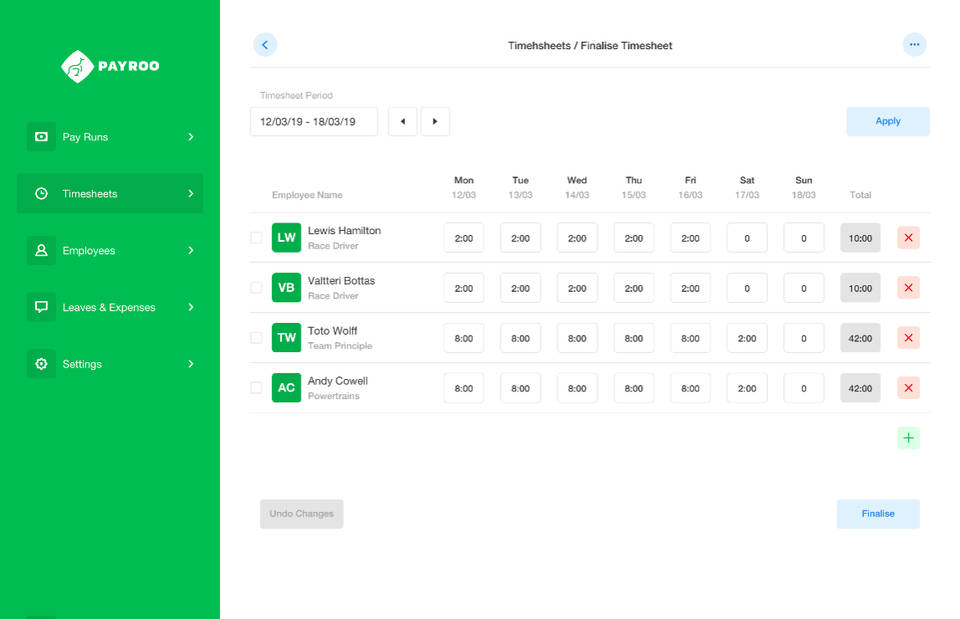Viewport: 960px width, 619px height.
Task: Edit Toto Wolff's Tuesday hours field
Action: 520,339
